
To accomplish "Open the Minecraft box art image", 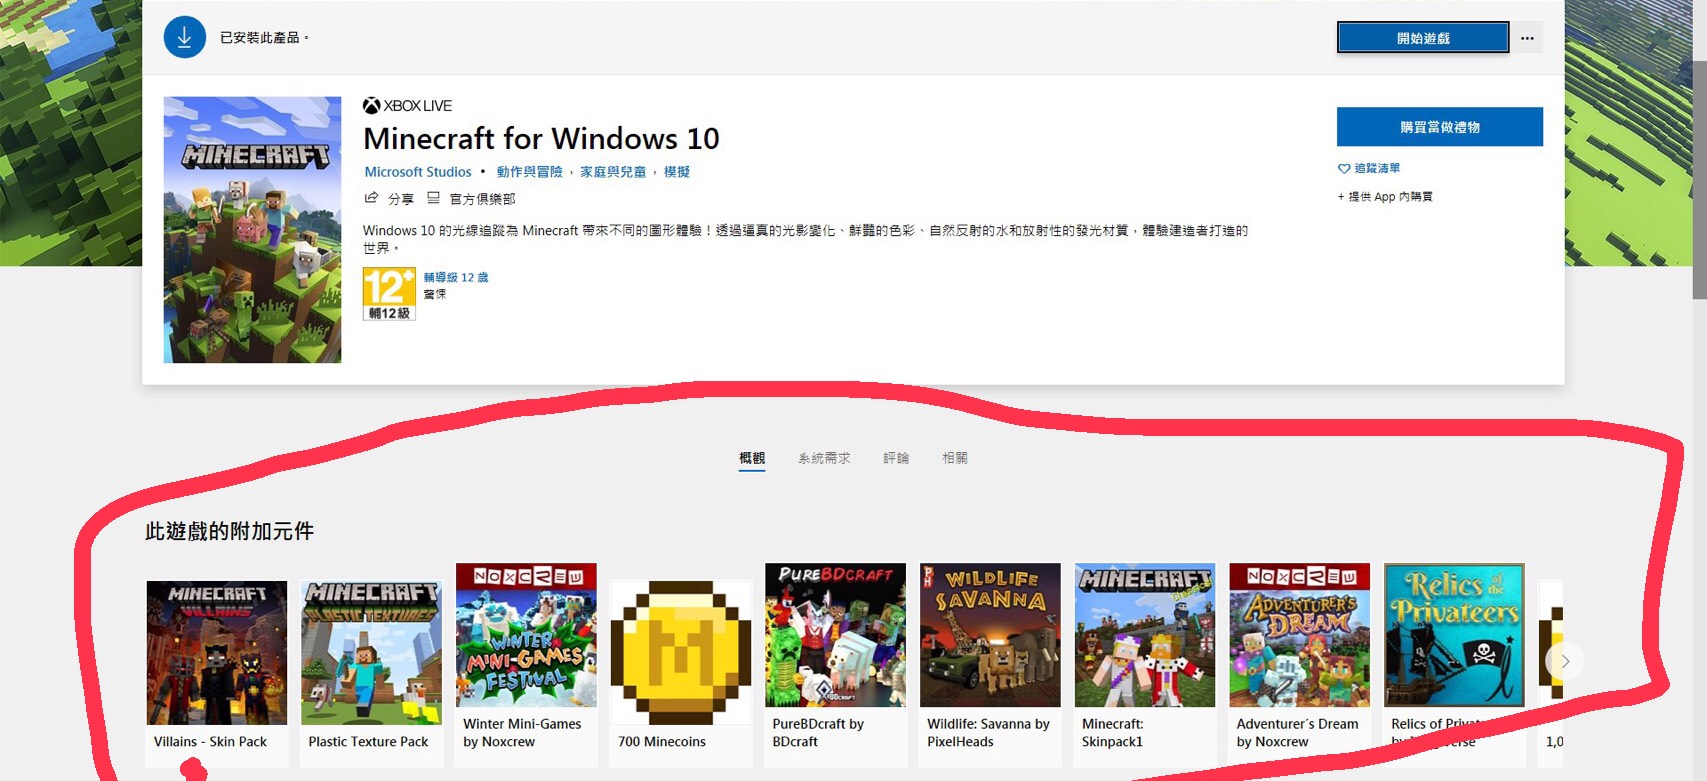I will [252, 229].
